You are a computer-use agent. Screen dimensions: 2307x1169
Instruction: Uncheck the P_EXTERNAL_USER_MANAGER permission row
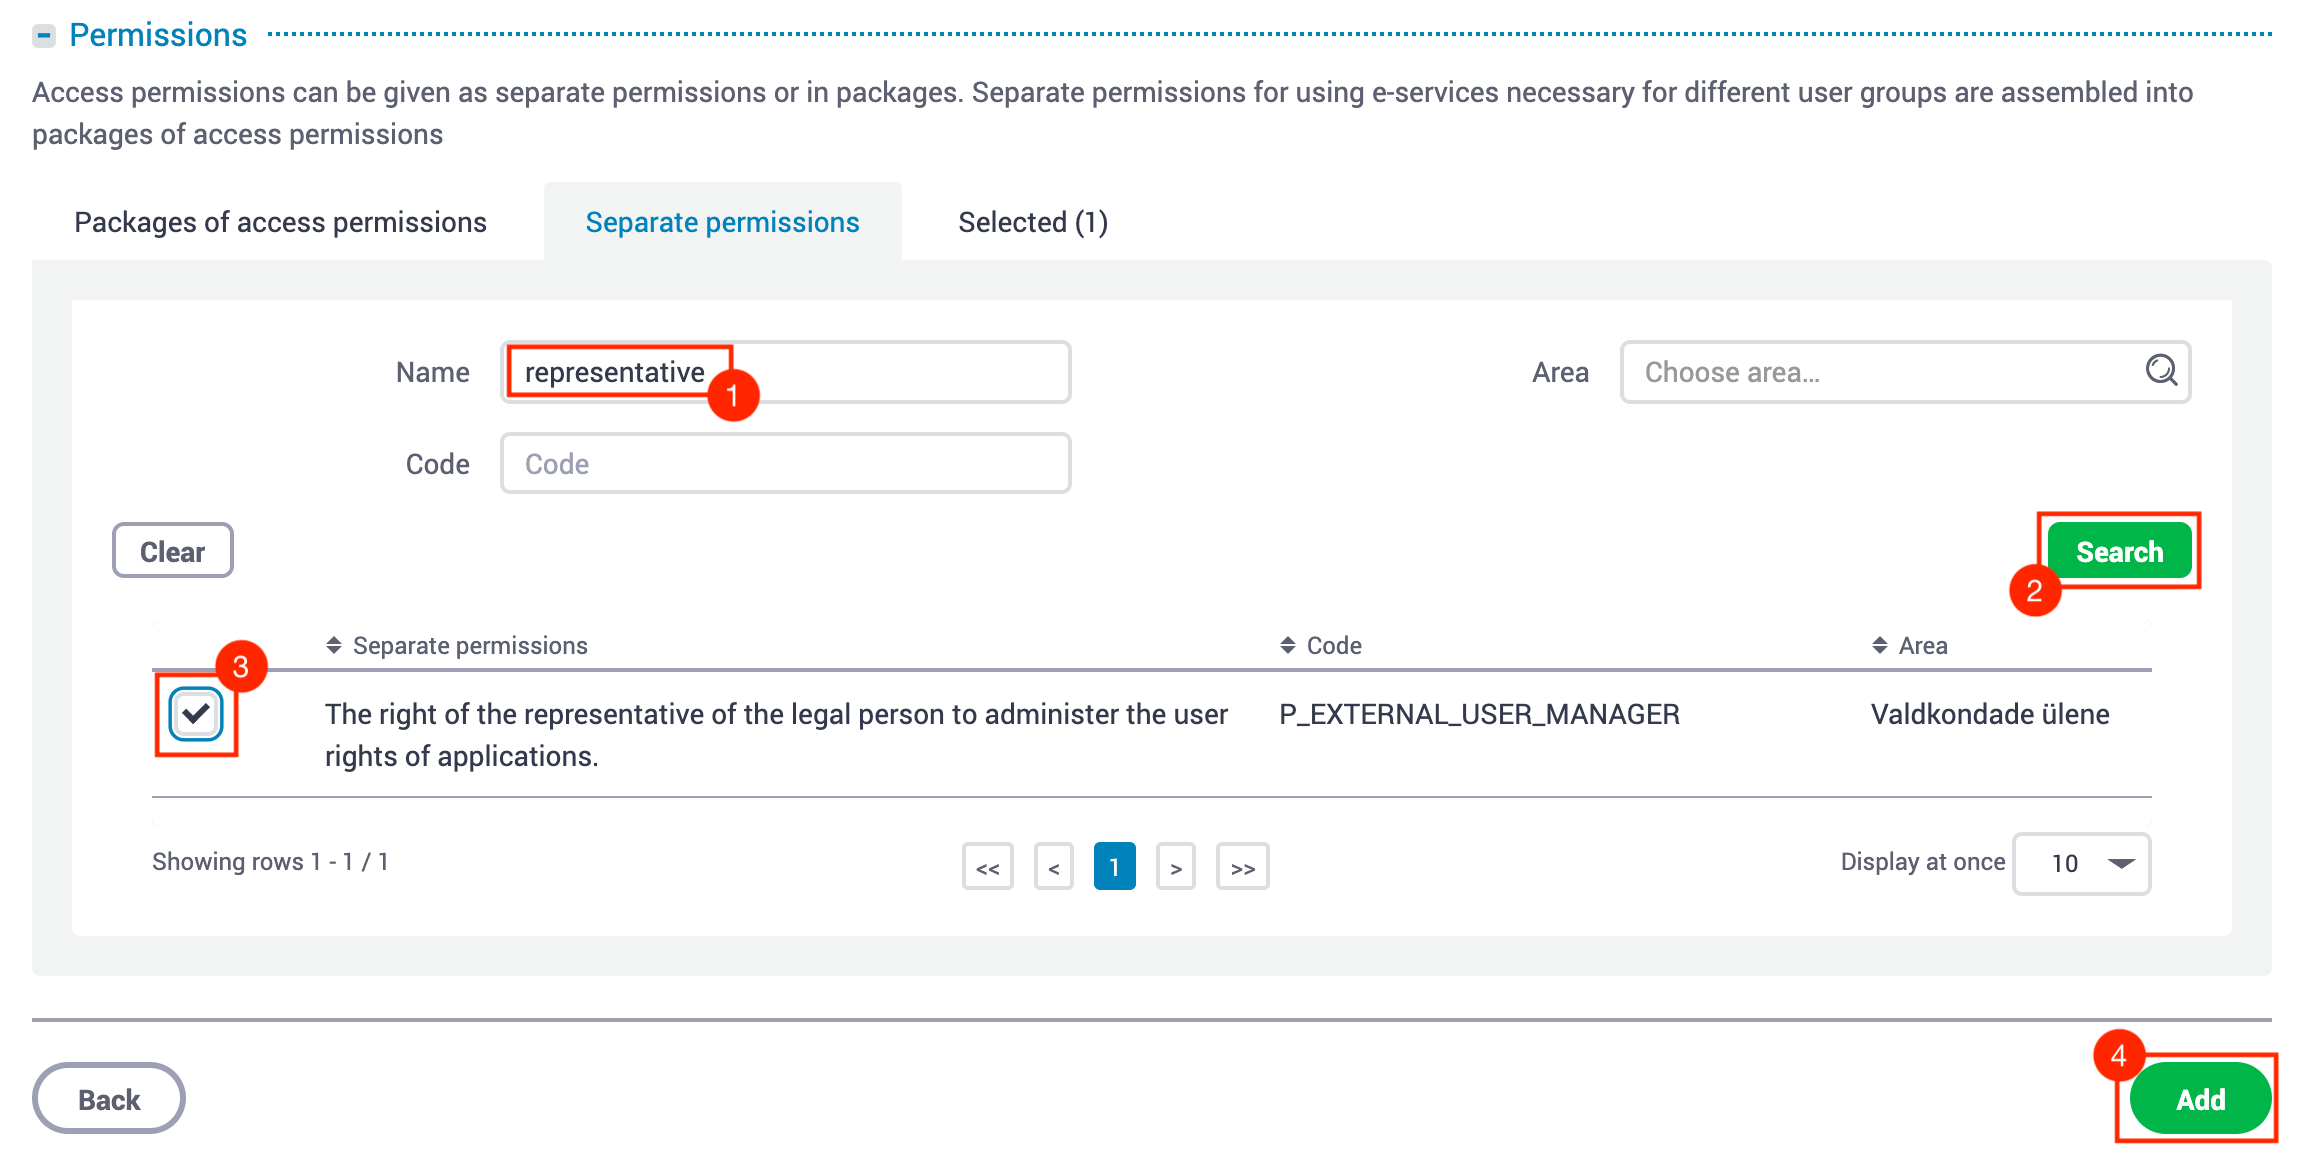(196, 714)
